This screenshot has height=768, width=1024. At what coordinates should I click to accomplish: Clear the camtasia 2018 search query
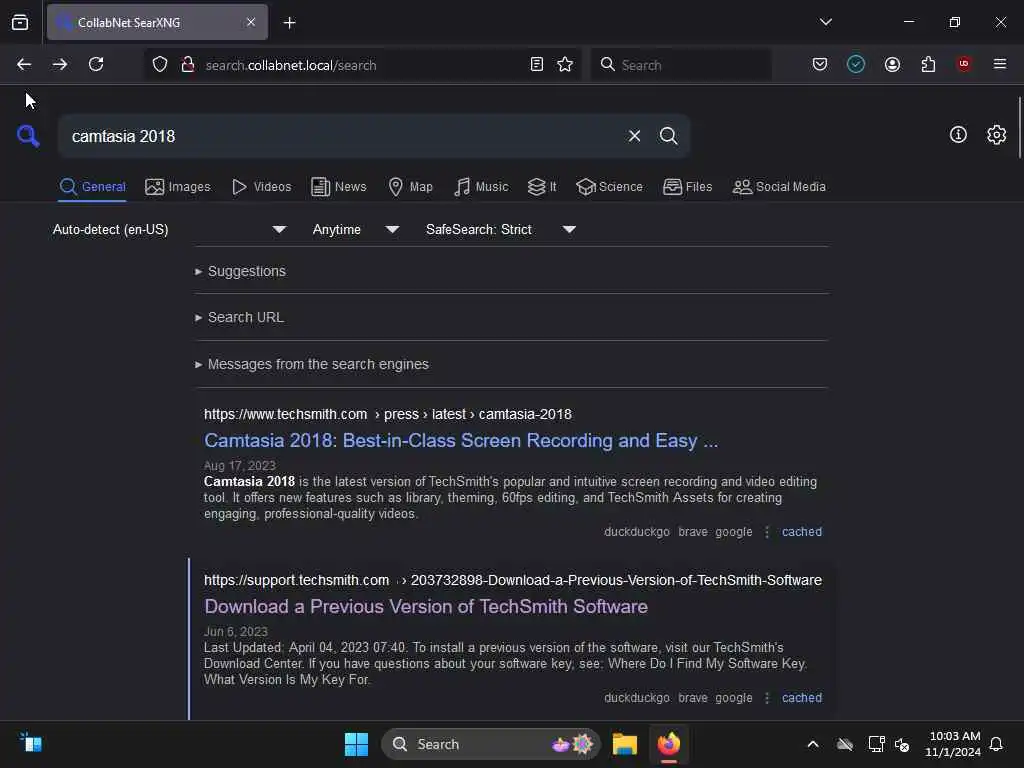coord(634,136)
